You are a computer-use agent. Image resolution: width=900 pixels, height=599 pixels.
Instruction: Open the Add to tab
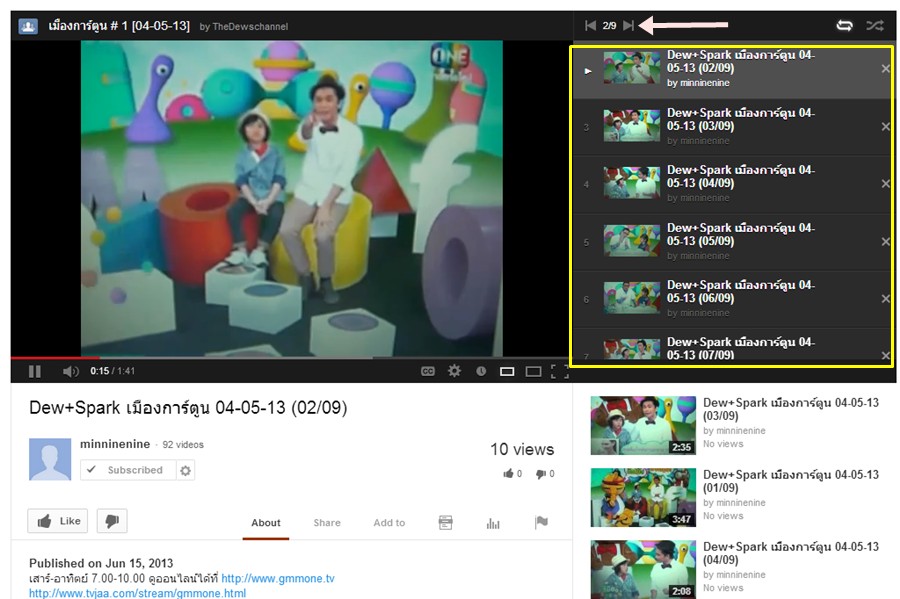click(389, 523)
